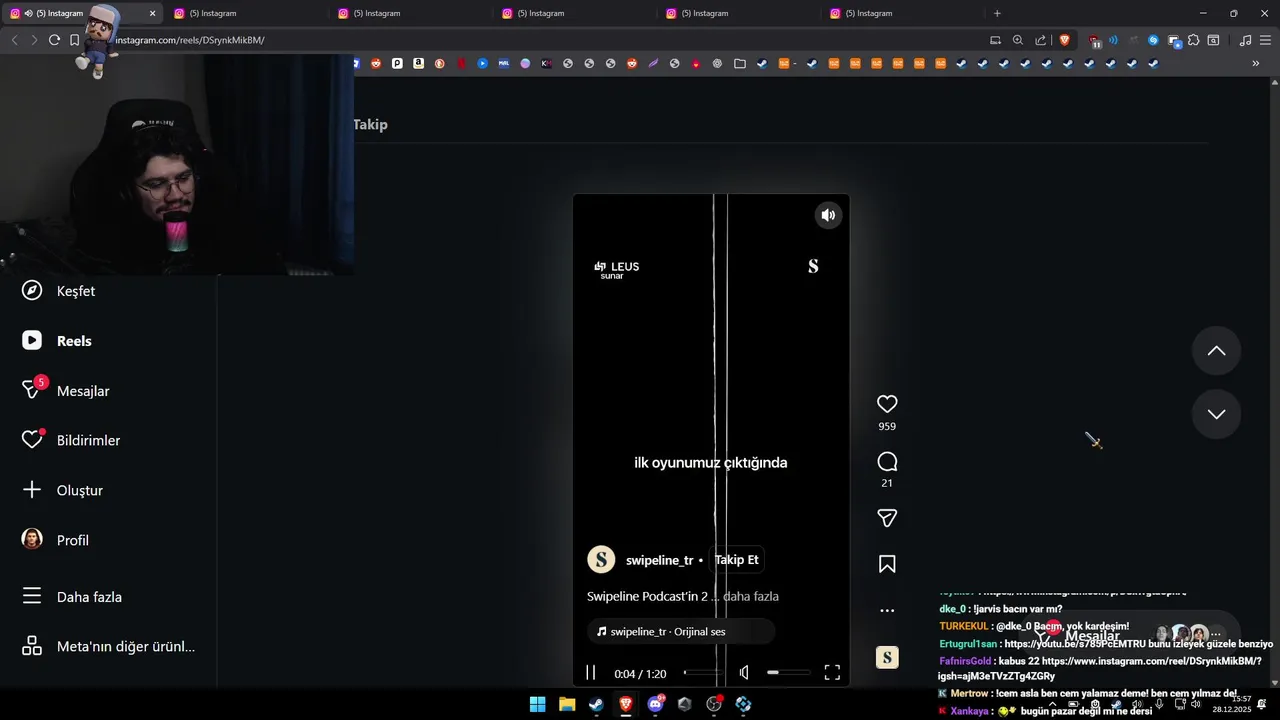
Task: Open the Shazam extension icon
Action: (x=1153, y=40)
